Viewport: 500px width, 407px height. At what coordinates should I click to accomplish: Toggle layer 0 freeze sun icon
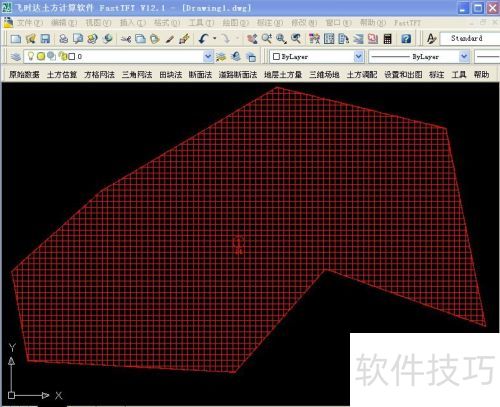click(41, 56)
